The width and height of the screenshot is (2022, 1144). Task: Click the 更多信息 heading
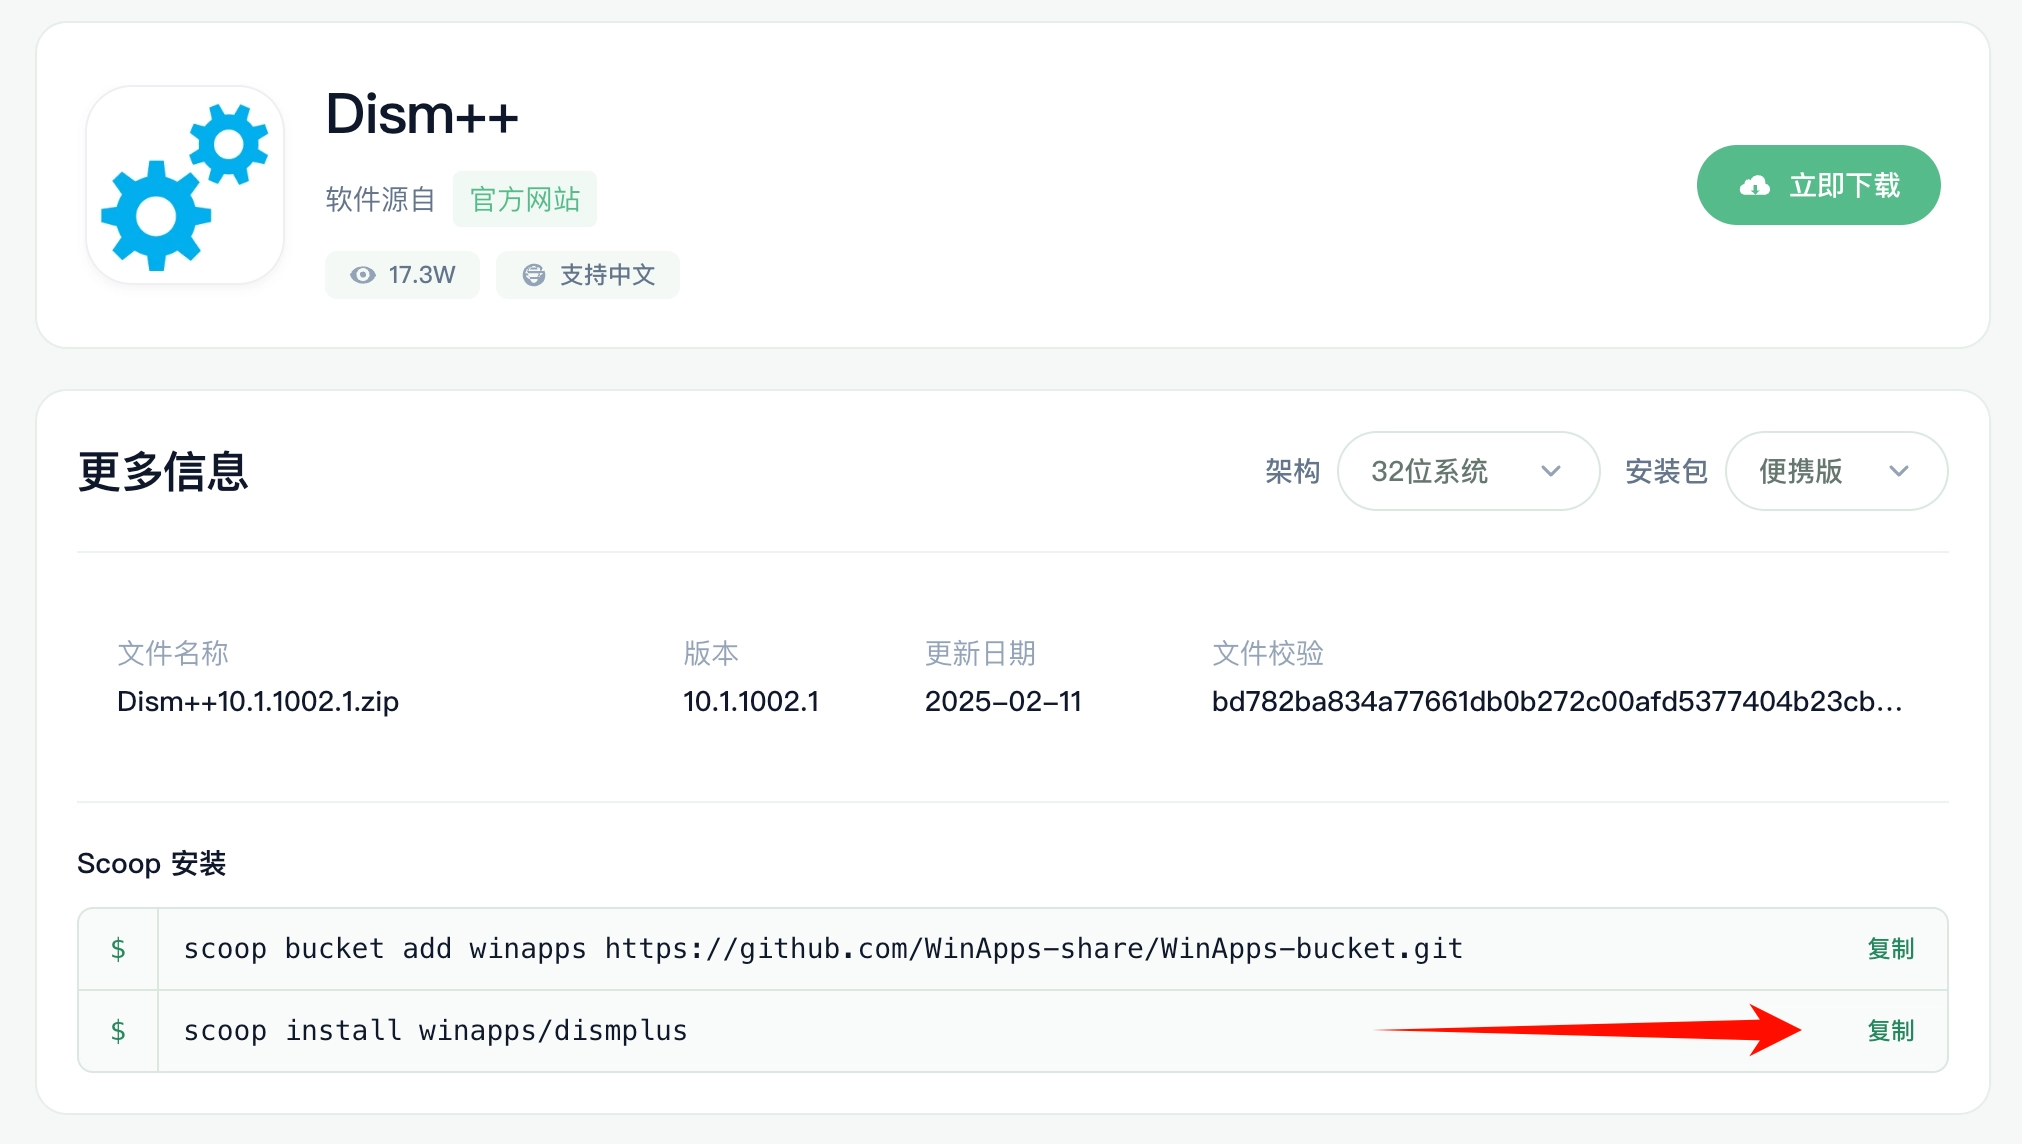(162, 471)
